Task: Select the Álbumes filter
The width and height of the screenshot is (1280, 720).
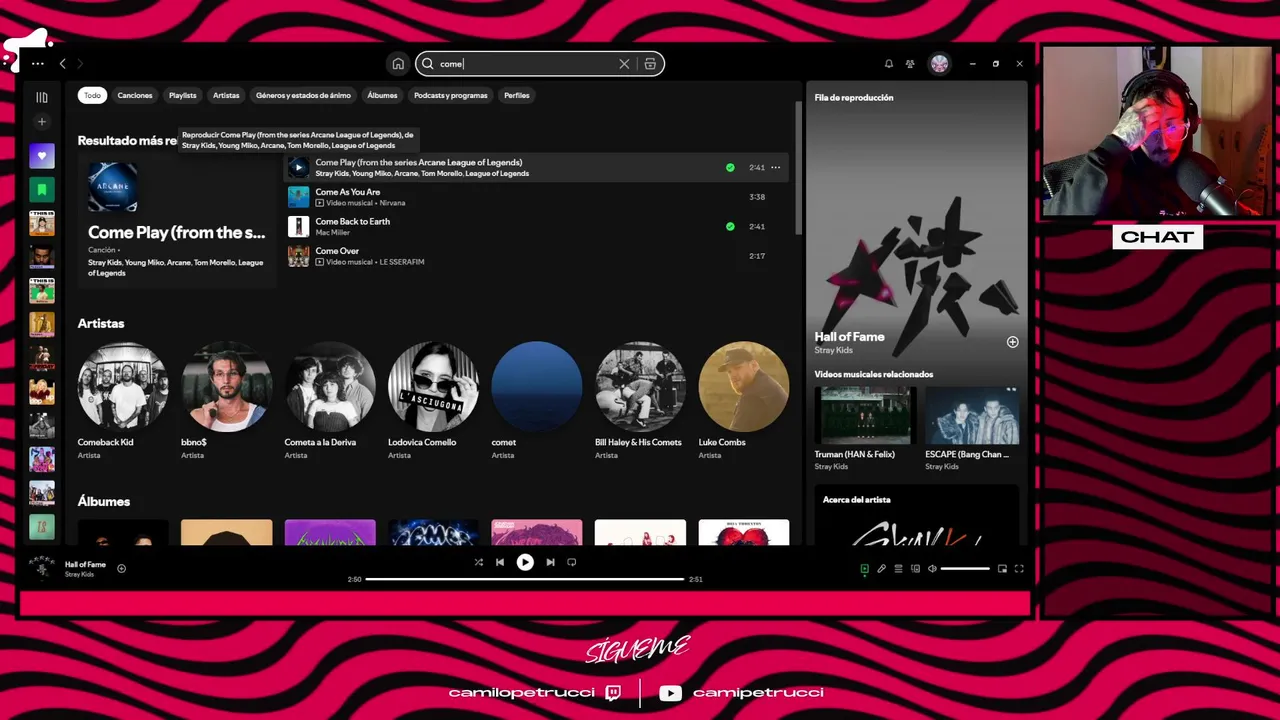Action: [382, 95]
